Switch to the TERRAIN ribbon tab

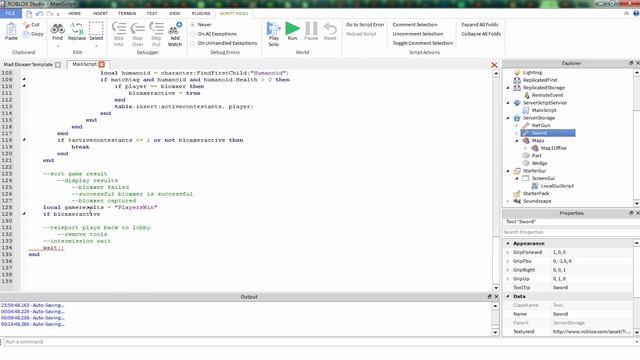coord(127,13)
